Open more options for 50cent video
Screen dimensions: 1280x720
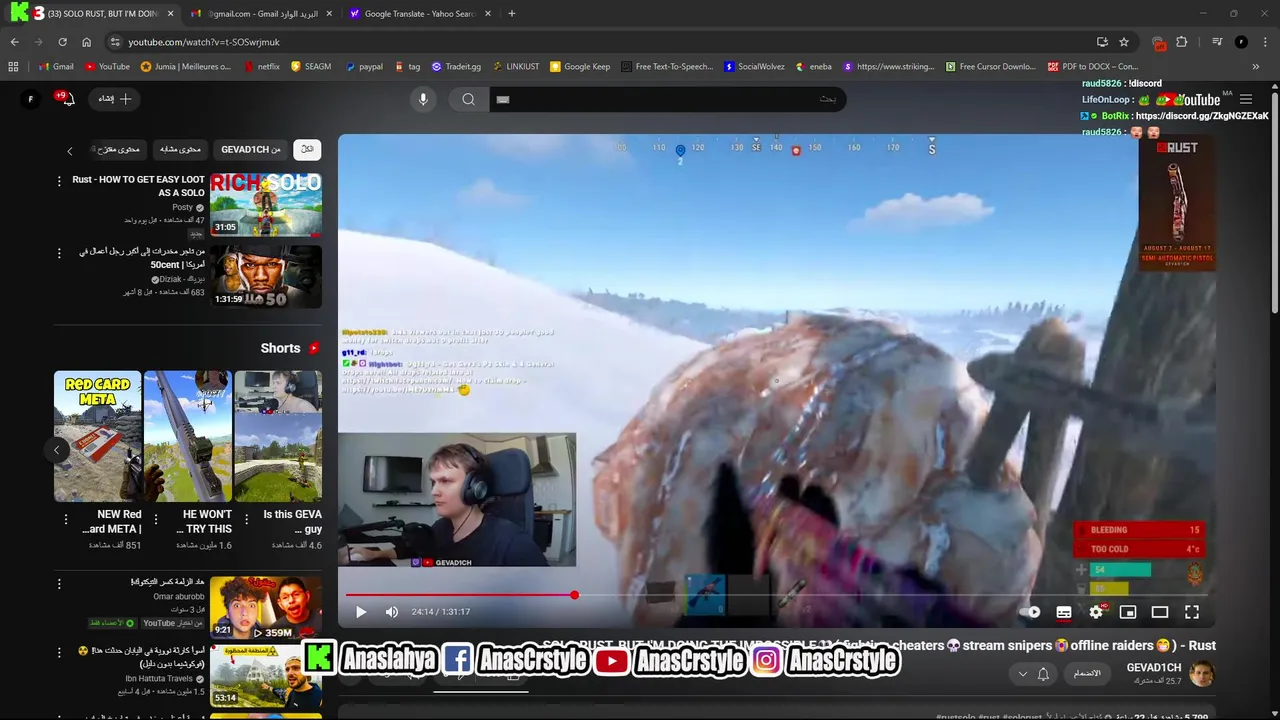pyautogui.click(x=59, y=253)
